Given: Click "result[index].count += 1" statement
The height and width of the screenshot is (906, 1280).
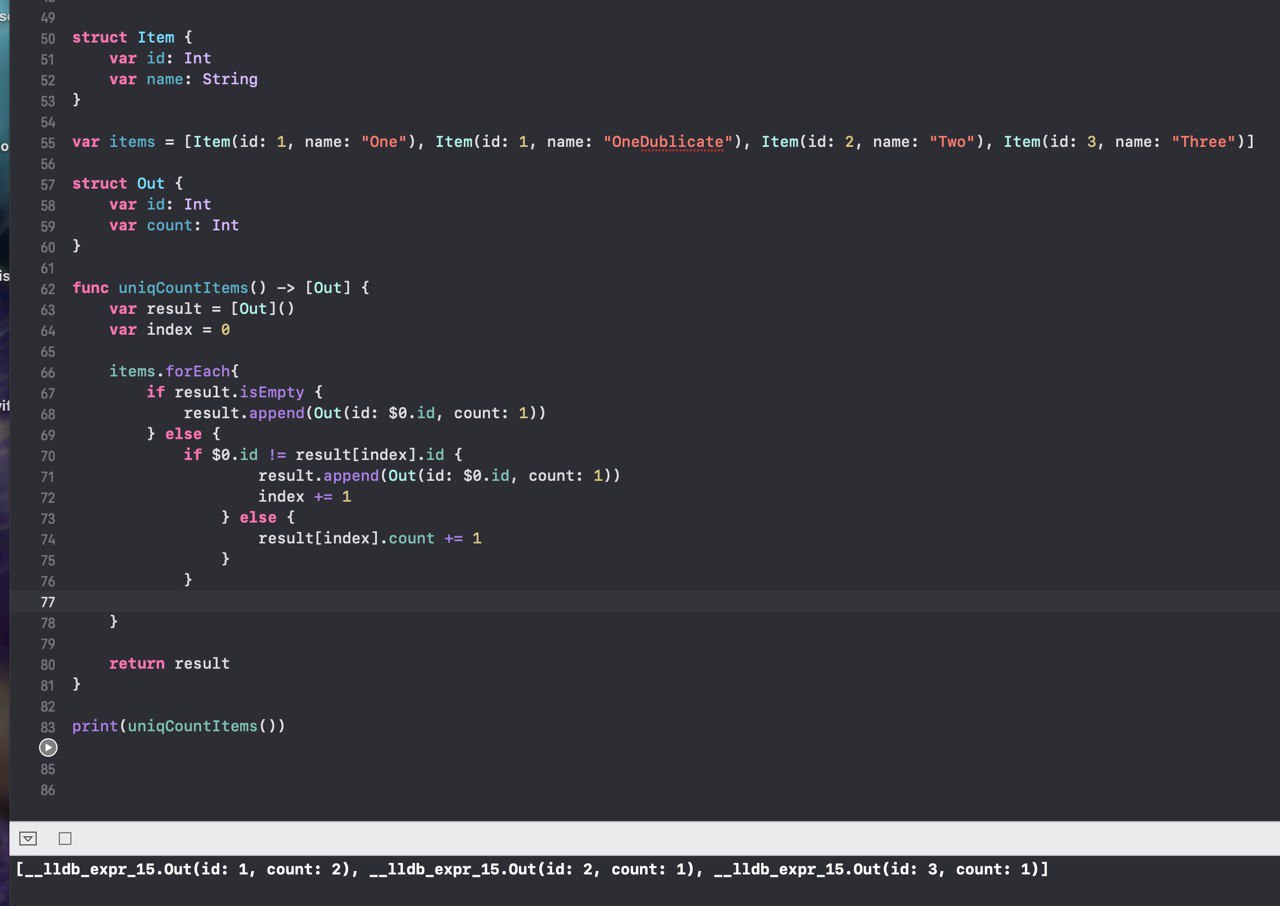Looking at the screenshot, I should point(370,538).
